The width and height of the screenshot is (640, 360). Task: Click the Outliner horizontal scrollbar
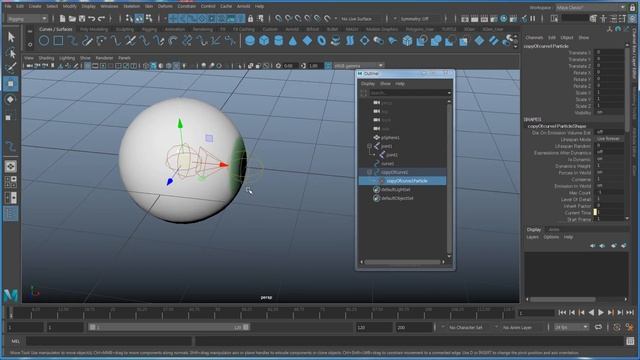pos(402,262)
